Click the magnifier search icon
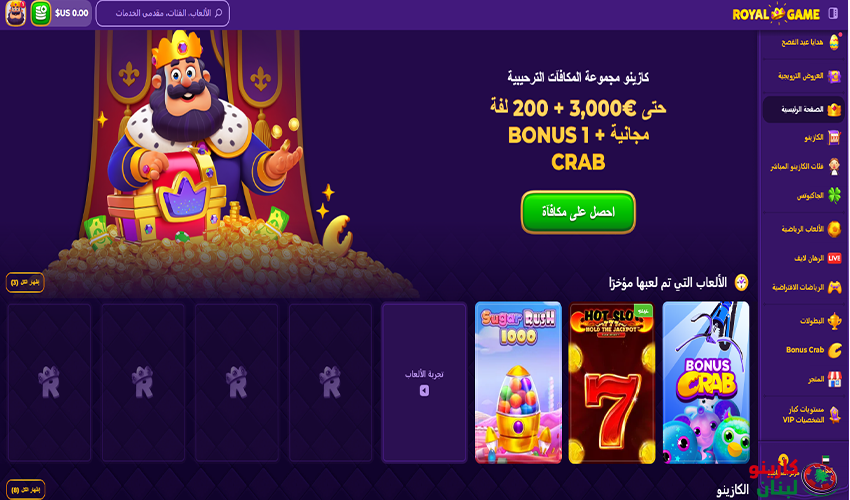 click(x=218, y=13)
